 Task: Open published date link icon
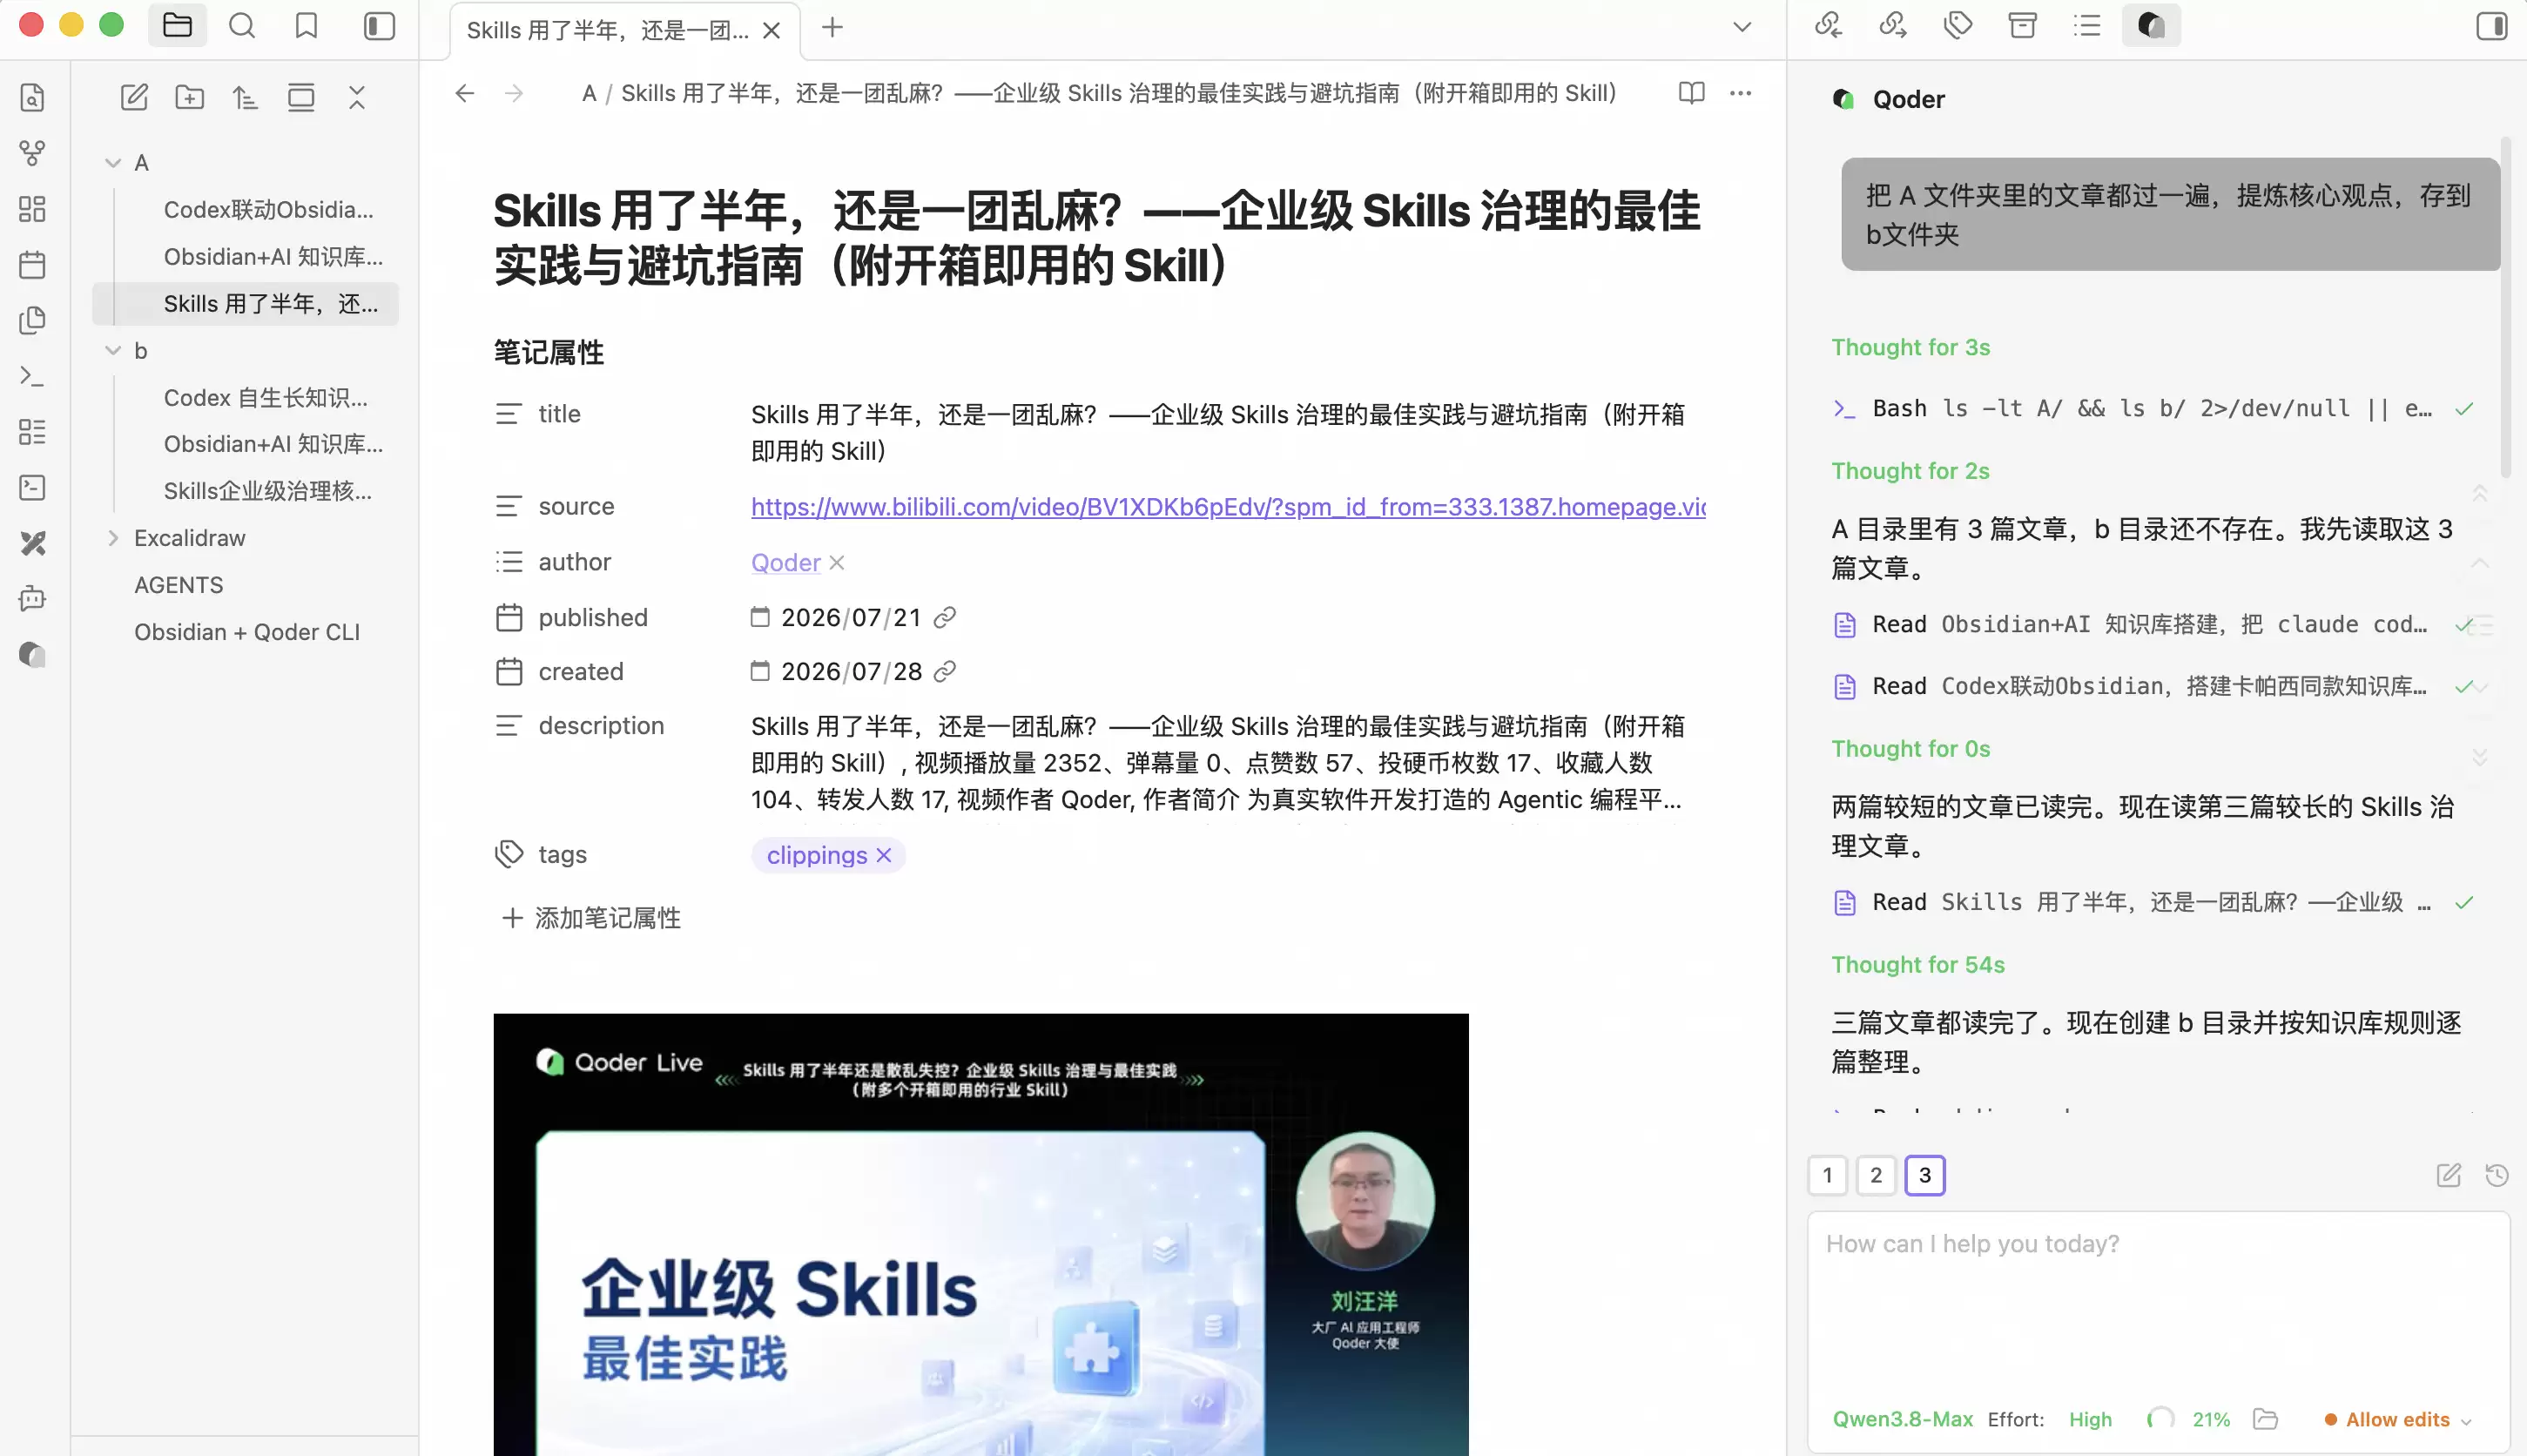coord(944,618)
